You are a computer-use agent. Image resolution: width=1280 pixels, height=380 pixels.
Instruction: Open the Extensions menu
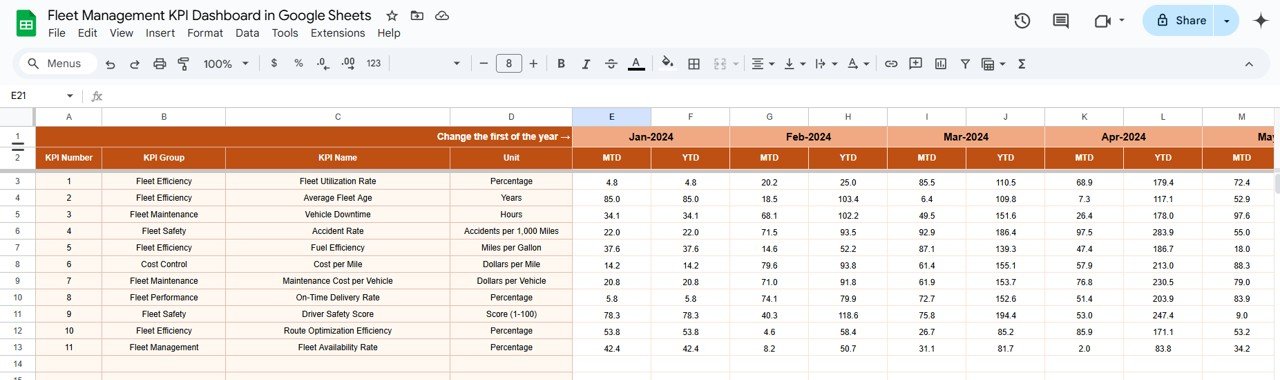tap(338, 33)
